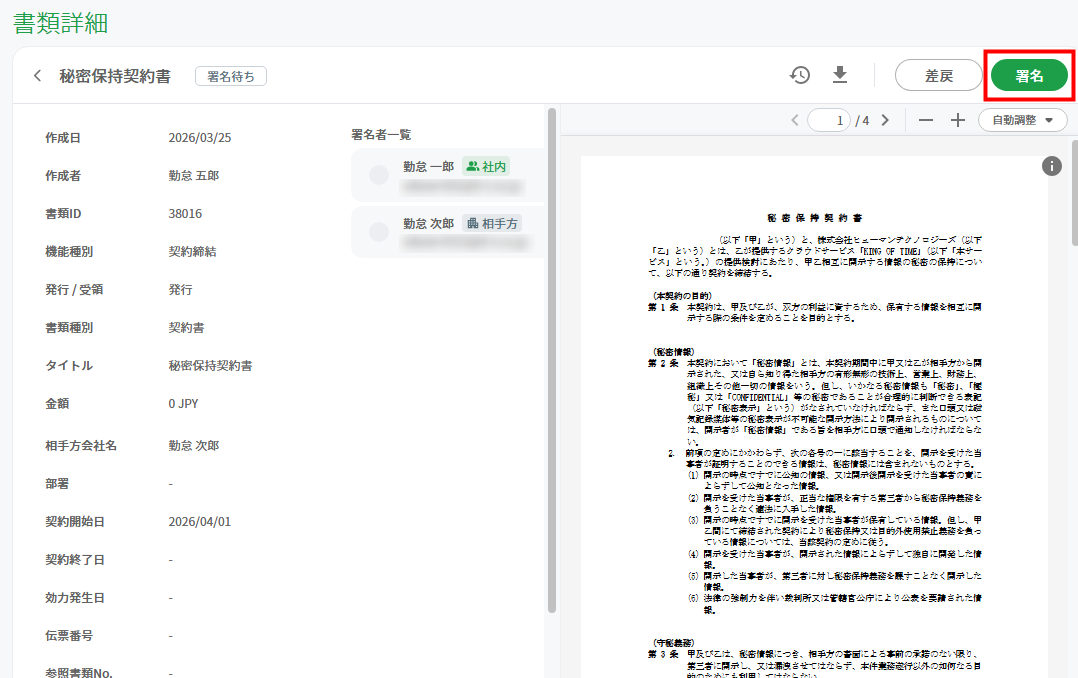Viewport: 1078px width, 678px height.
Task: Click the green 署名 button
Action: [x=1029, y=76]
